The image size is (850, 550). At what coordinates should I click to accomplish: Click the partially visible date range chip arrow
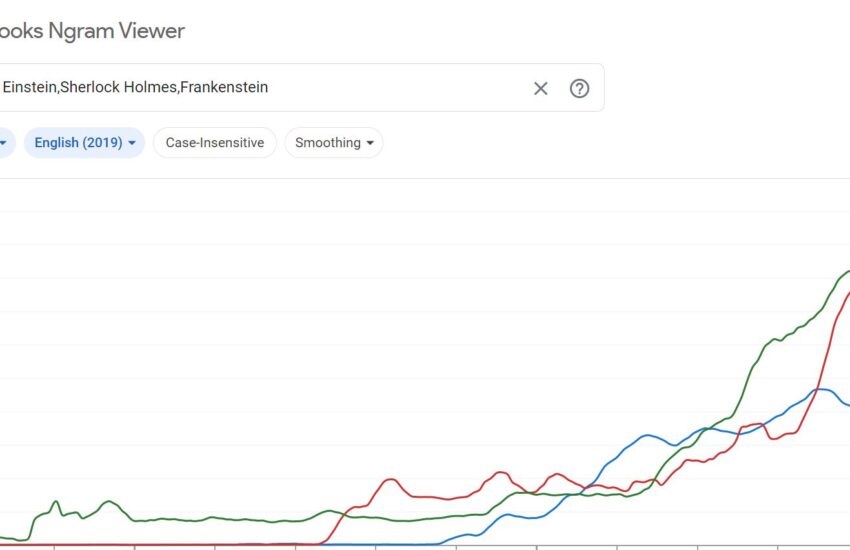point(3,143)
